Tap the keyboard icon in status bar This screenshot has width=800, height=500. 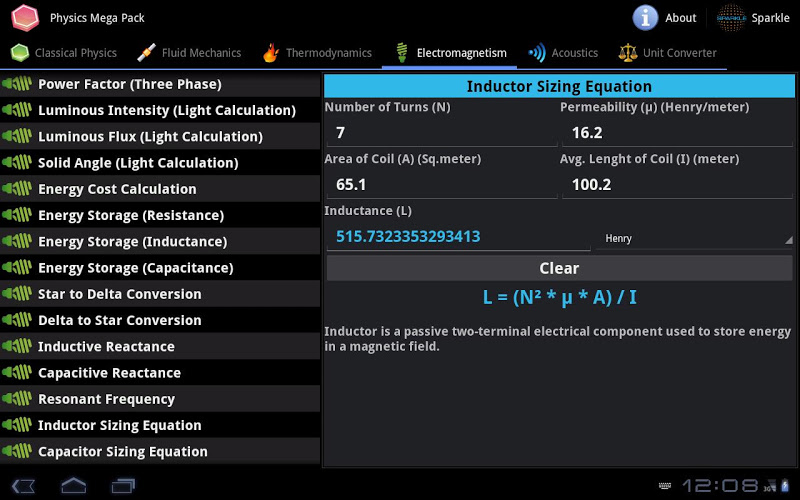665,486
